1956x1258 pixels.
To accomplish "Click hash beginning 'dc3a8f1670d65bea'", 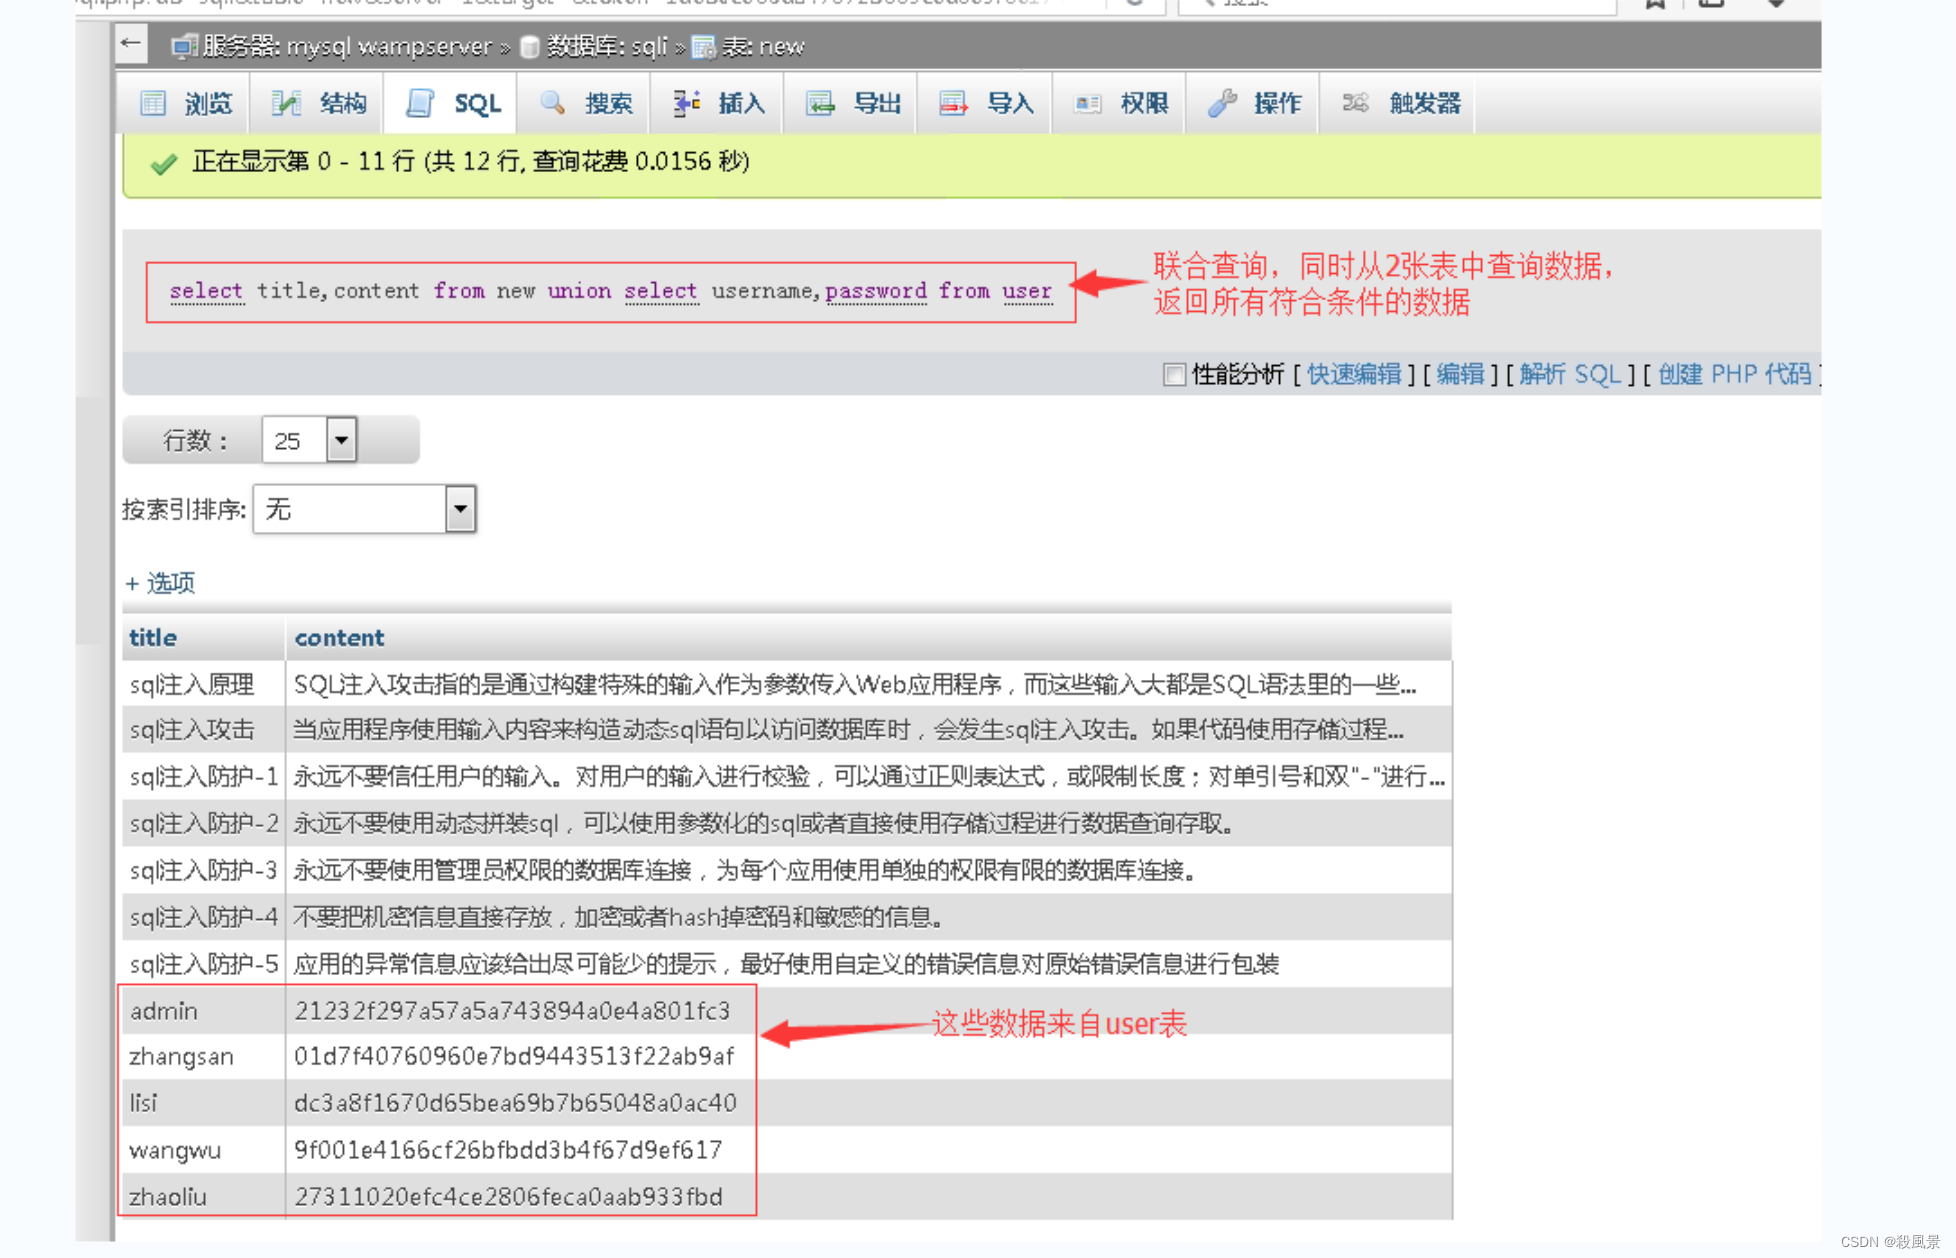I will click(515, 1103).
